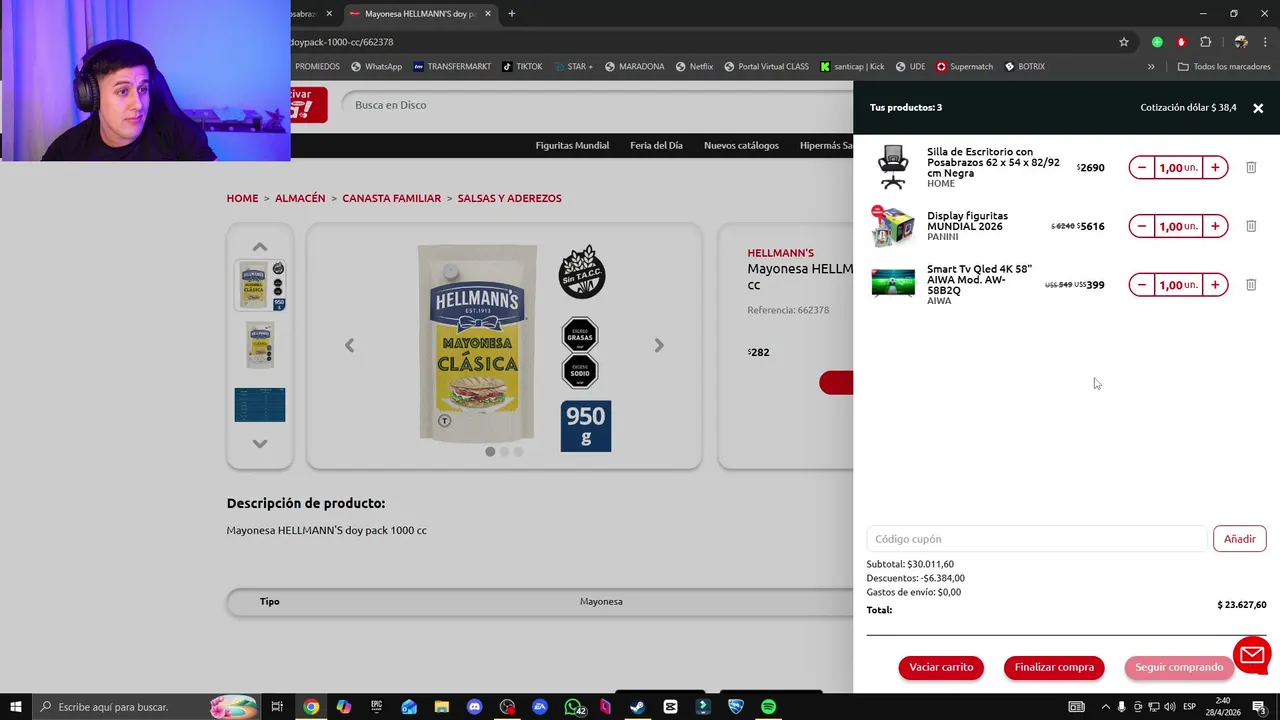Viewport: 1280px width, 720px height.
Task: Increase quantity of Silla de Escritorio
Action: pyautogui.click(x=1215, y=168)
